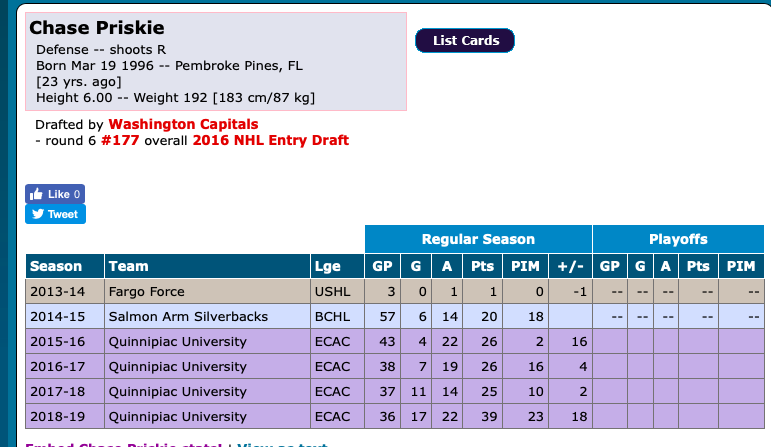The image size is (771, 447).
Task: Open 2018-19 Quinnipiac University team link
Action: [x=177, y=416]
